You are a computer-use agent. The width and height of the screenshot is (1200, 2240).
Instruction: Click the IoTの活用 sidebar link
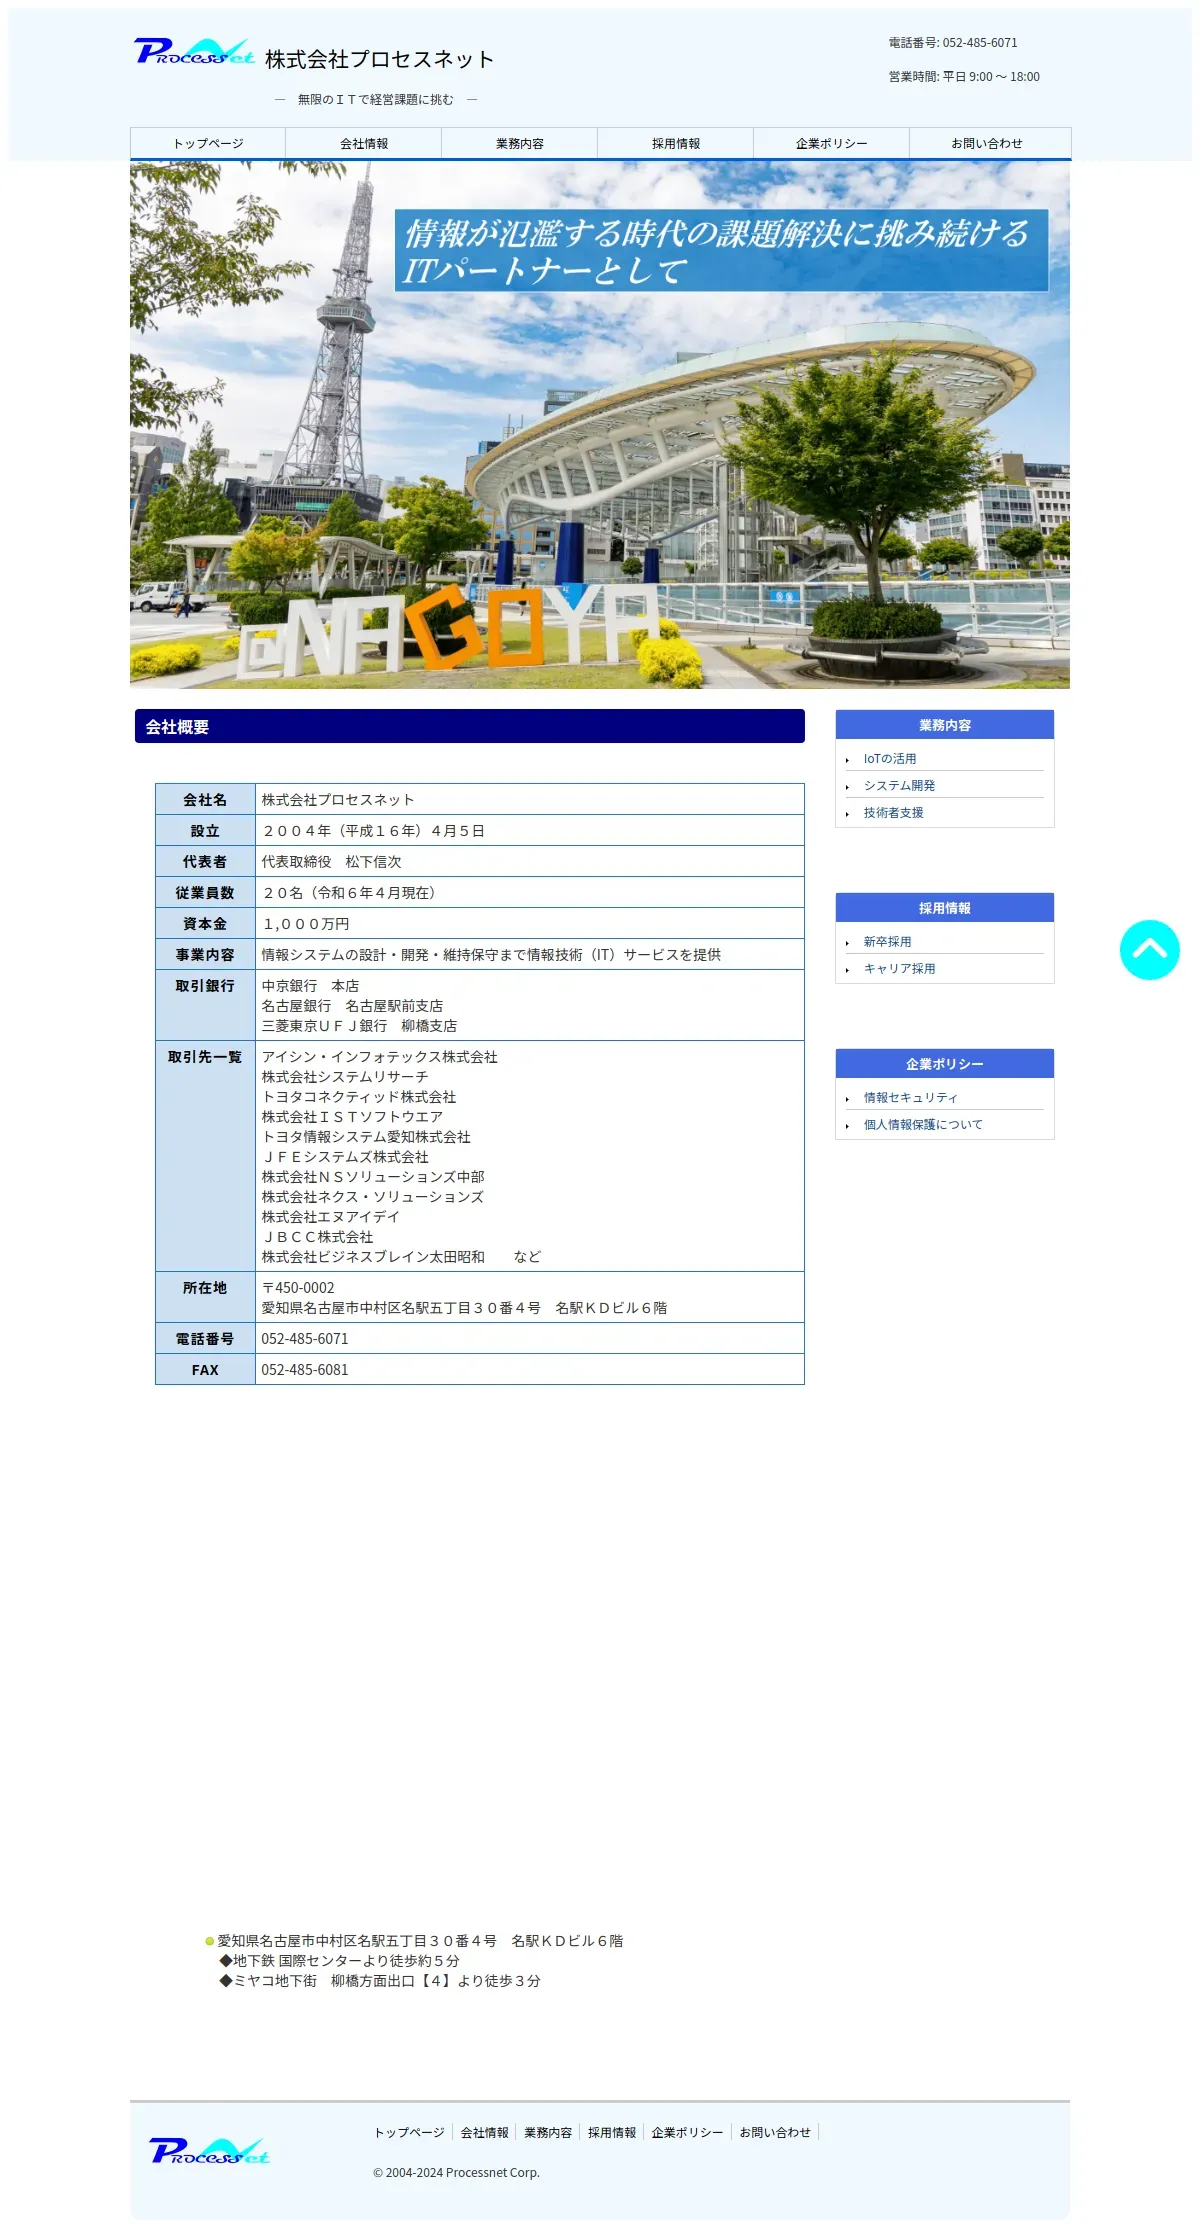[x=890, y=759]
